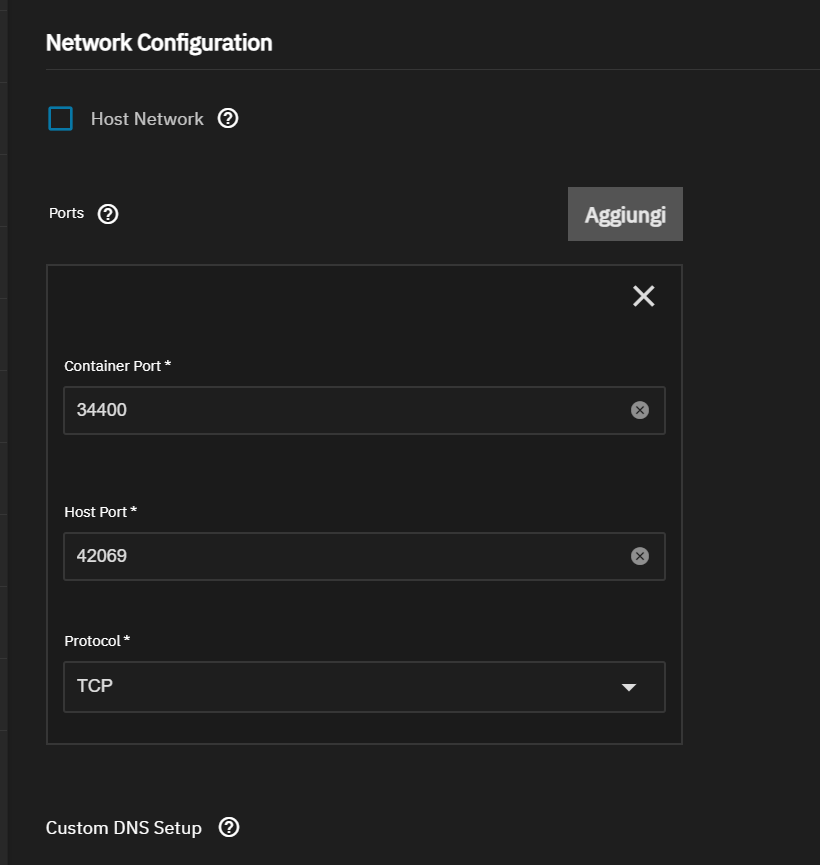Click the Ports label text
The width and height of the screenshot is (820, 865).
coord(66,213)
